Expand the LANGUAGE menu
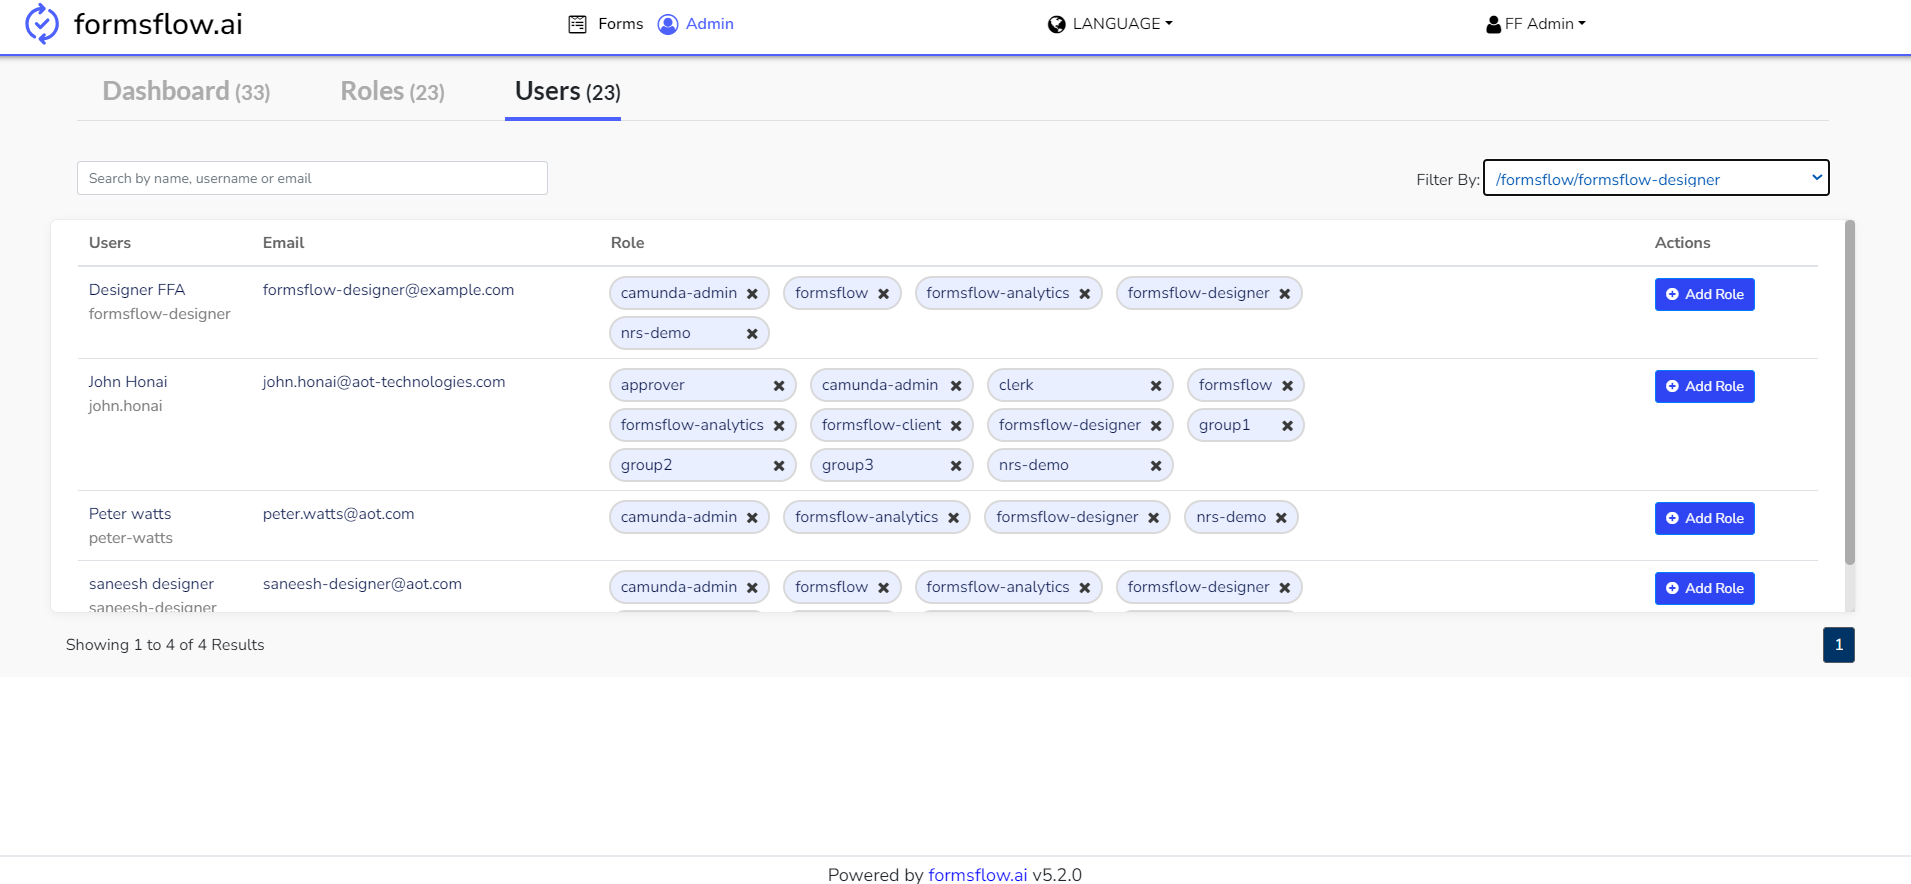 tap(1110, 24)
